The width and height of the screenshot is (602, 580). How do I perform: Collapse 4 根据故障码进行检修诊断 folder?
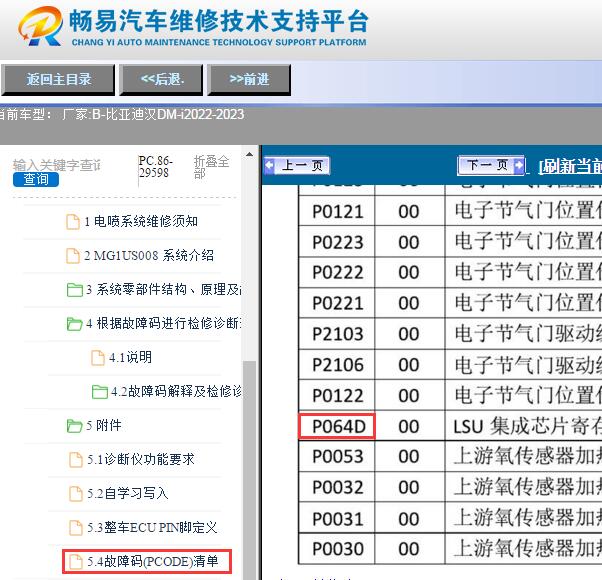click(x=164, y=324)
